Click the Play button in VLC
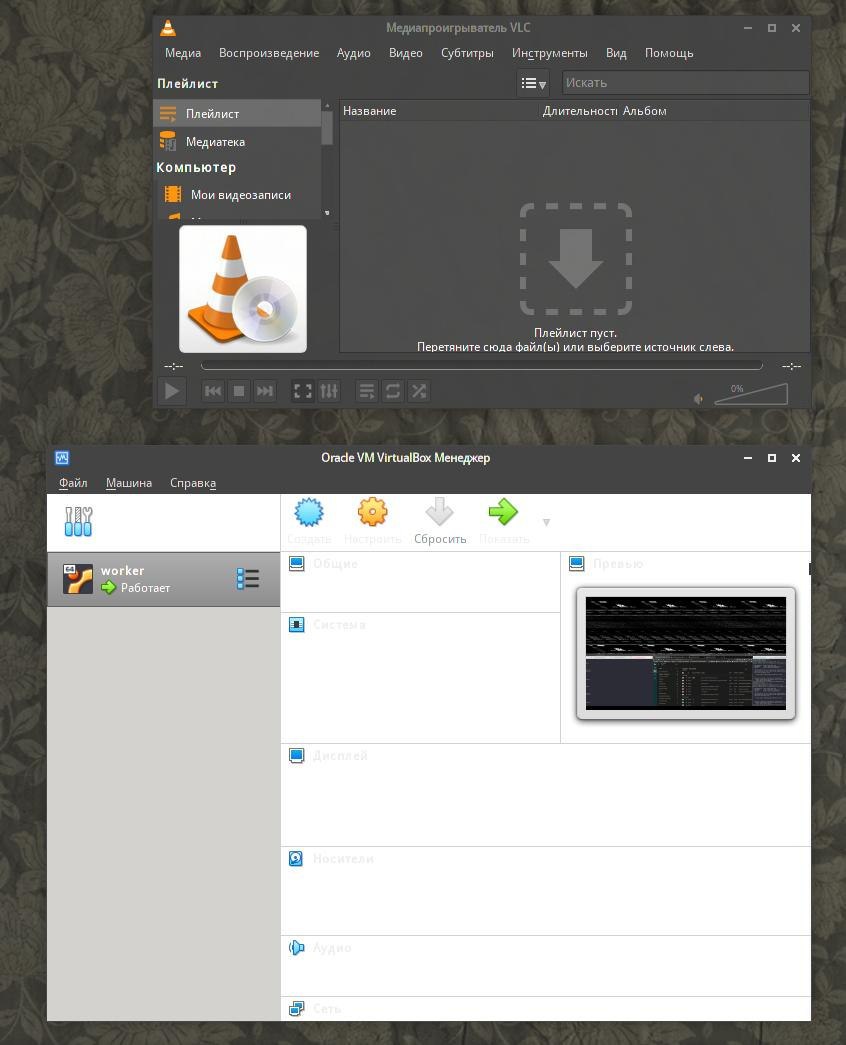The height and width of the screenshot is (1045, 846). [x=171, y=391]
